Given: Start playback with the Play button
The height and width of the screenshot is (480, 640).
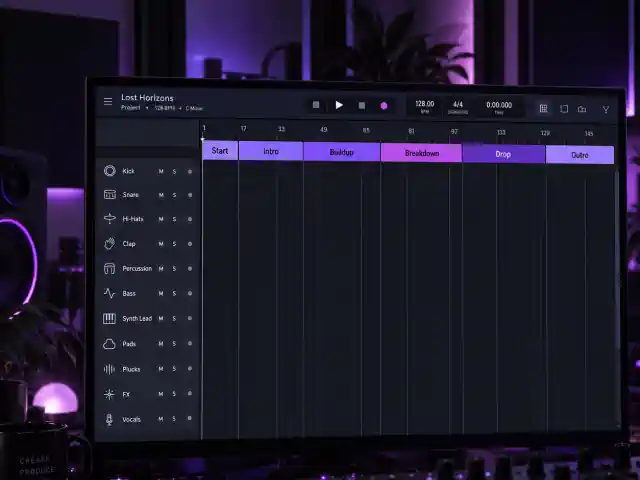Looking at the screenshot, I should tap(339, 105).
